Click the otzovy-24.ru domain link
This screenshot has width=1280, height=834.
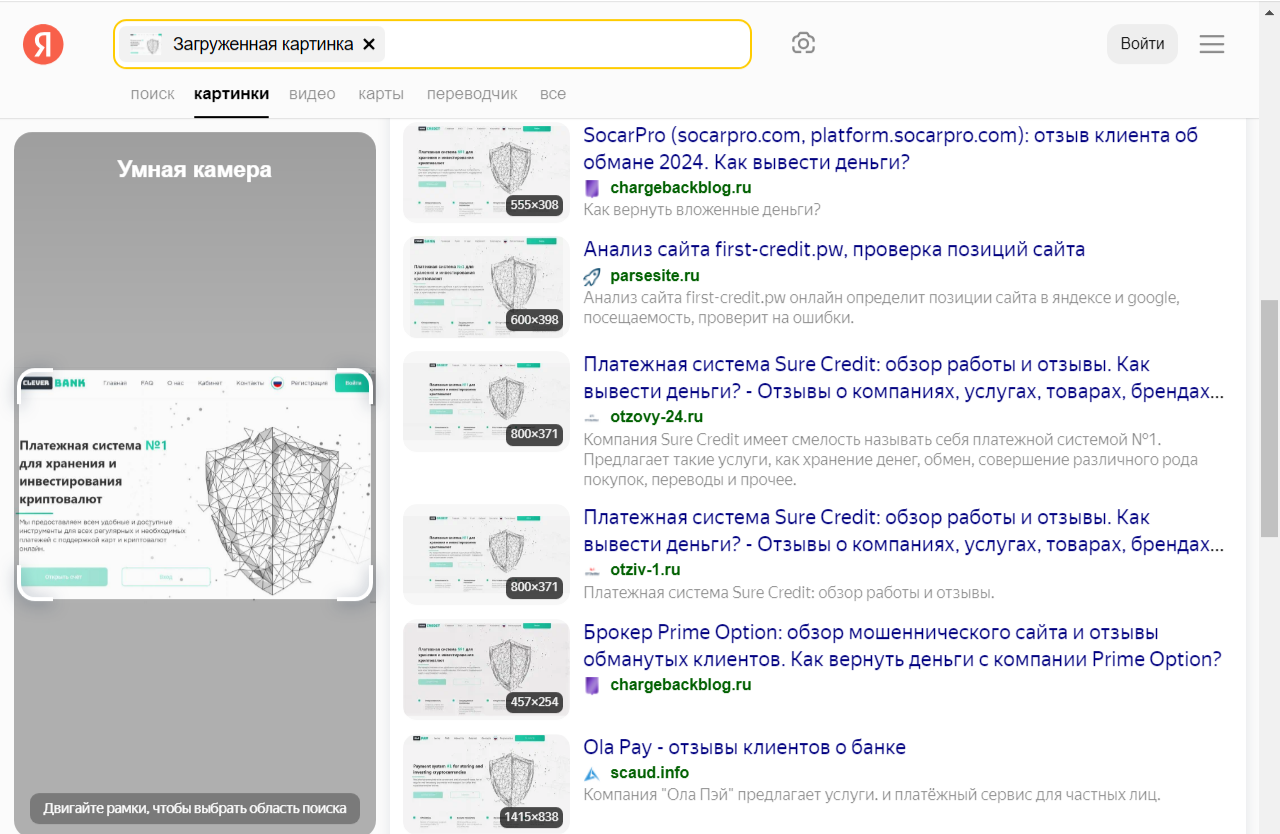pos(656,417)
